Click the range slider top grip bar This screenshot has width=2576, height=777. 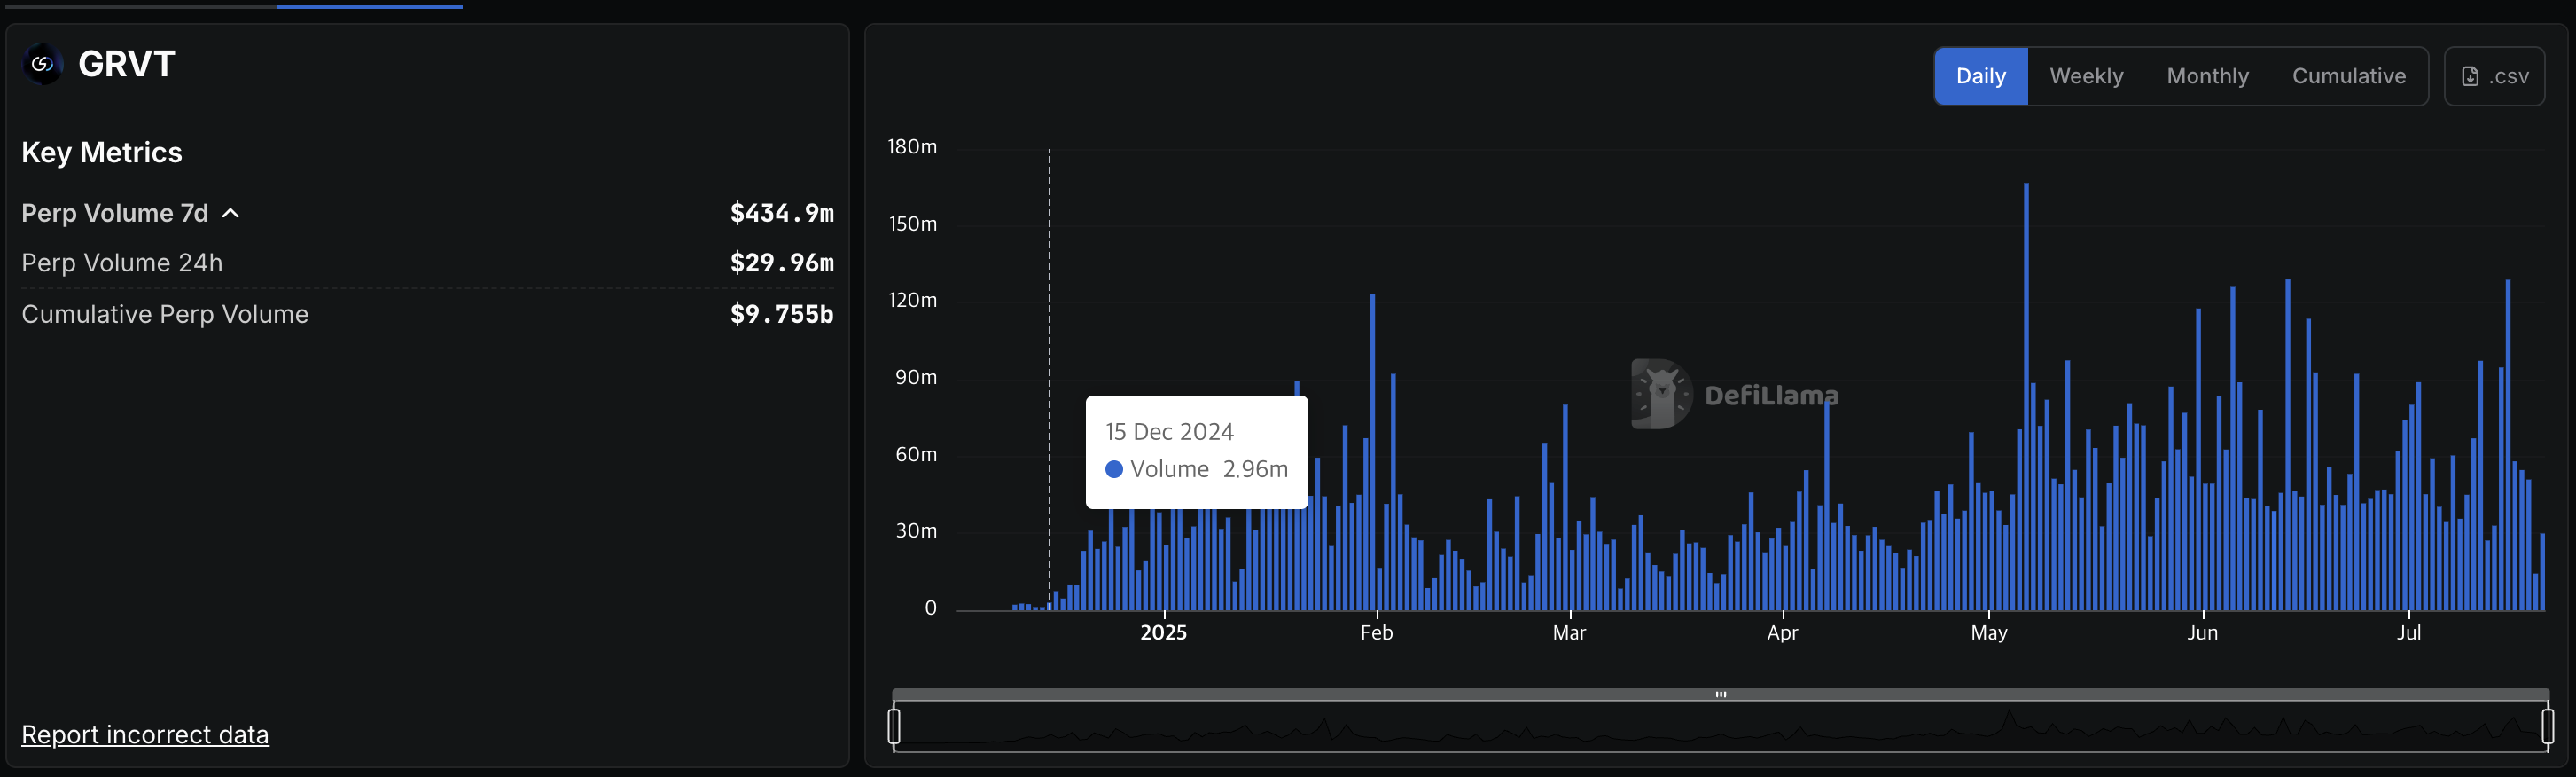click(1720, 694)
